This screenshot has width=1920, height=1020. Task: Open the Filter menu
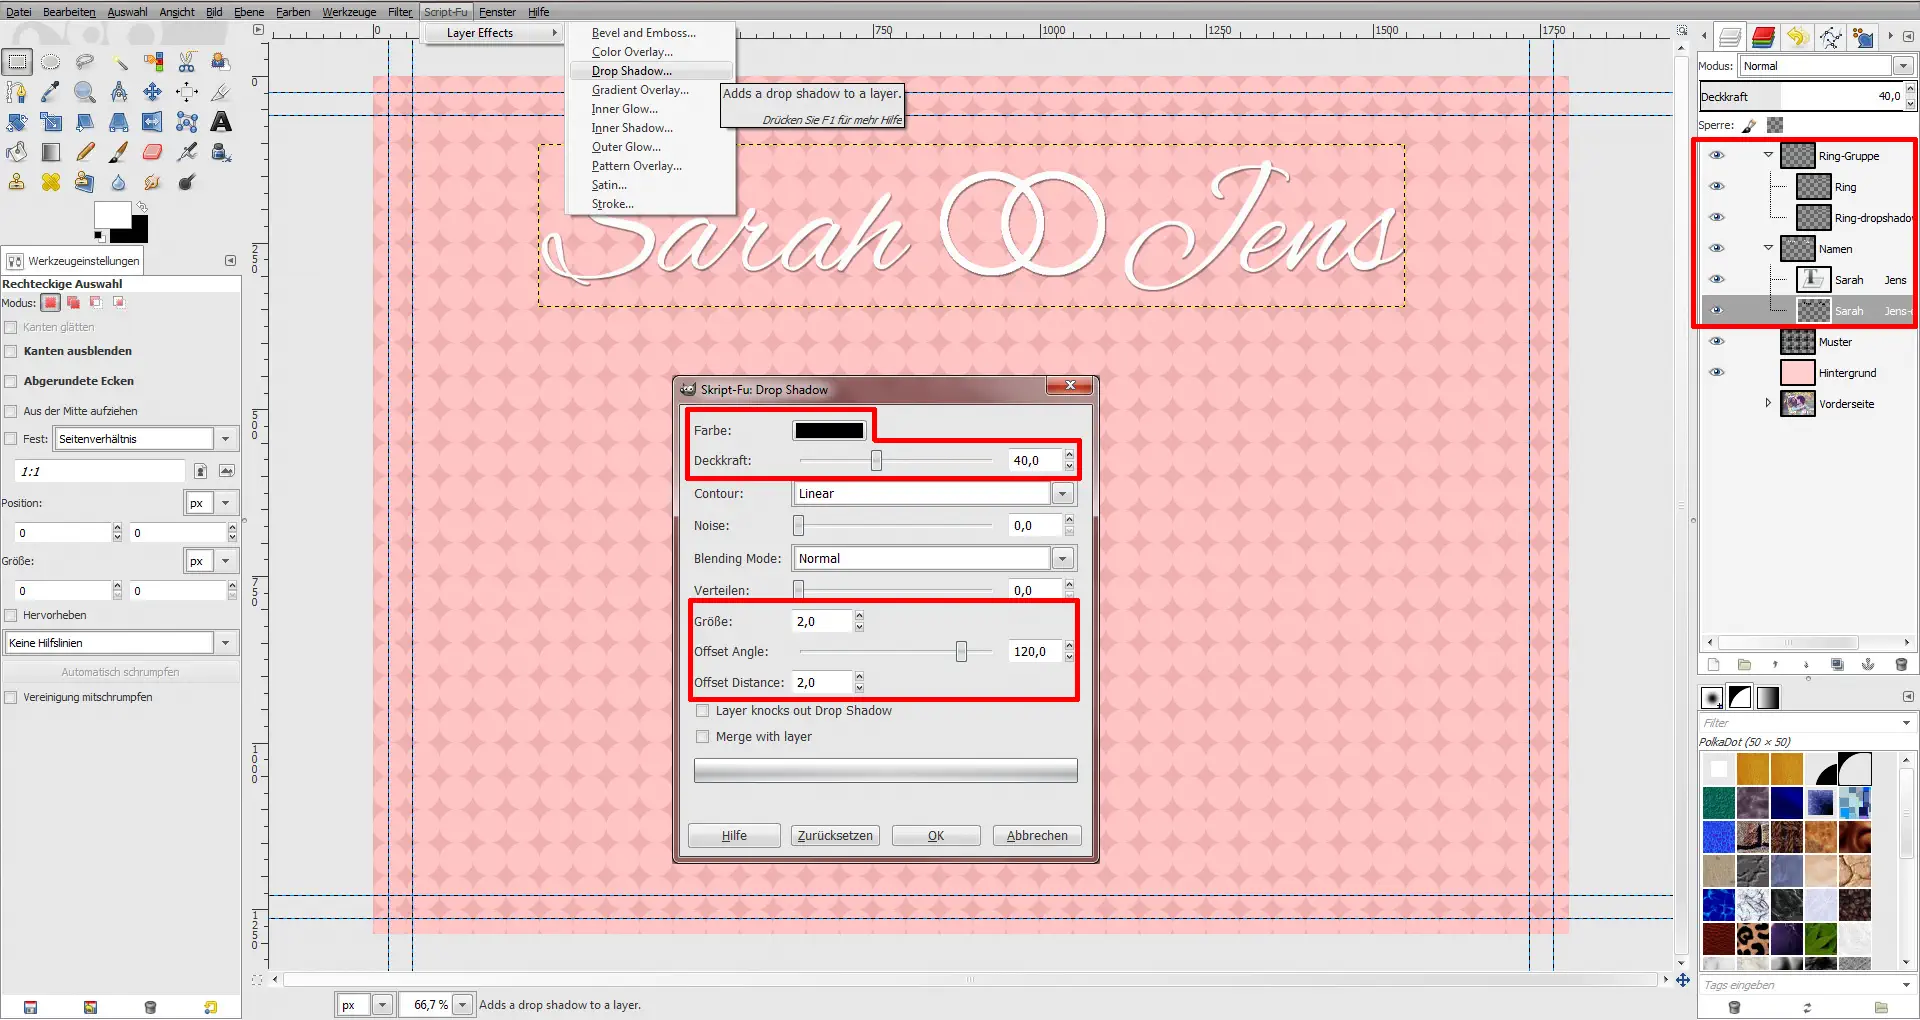[x=399, y=11]
